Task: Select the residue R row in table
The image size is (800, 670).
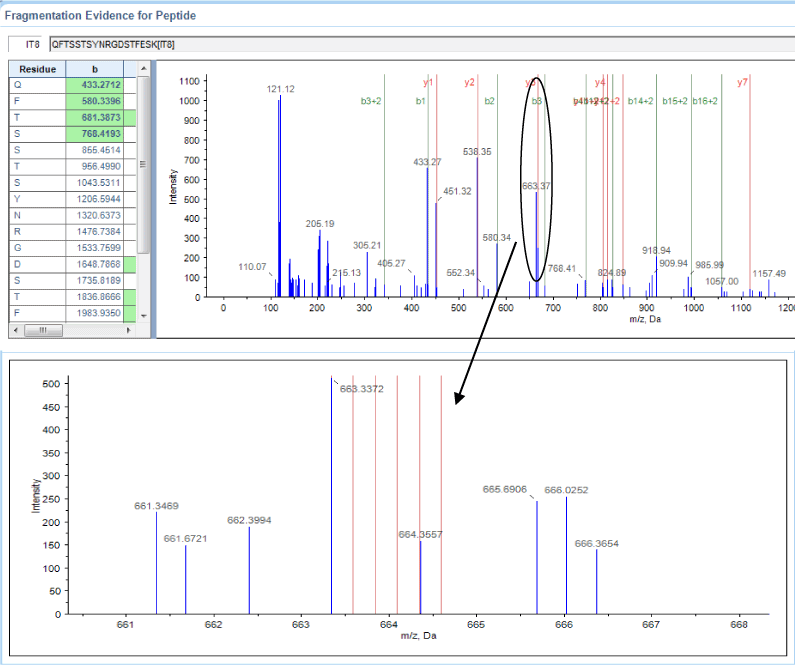Action: (37, 231)
